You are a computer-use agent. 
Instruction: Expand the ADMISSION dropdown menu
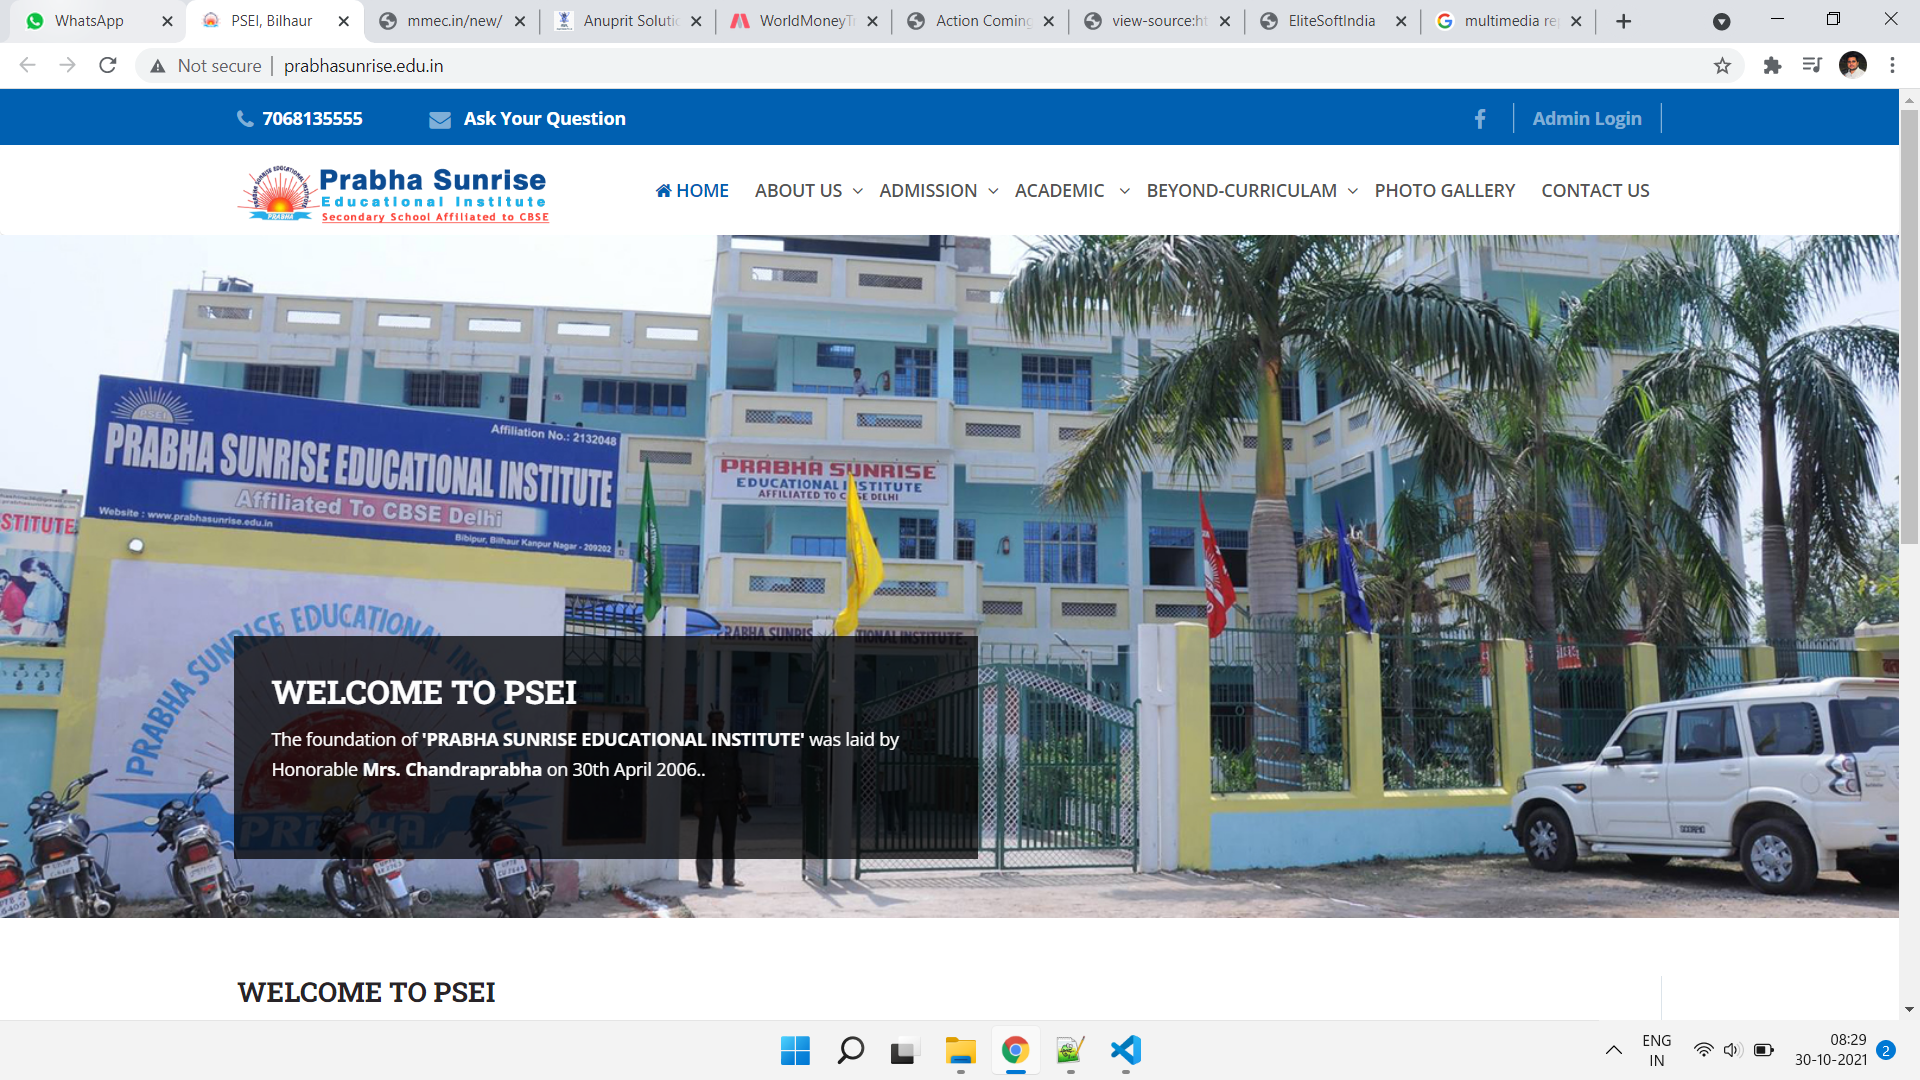[x=938, y=191]
